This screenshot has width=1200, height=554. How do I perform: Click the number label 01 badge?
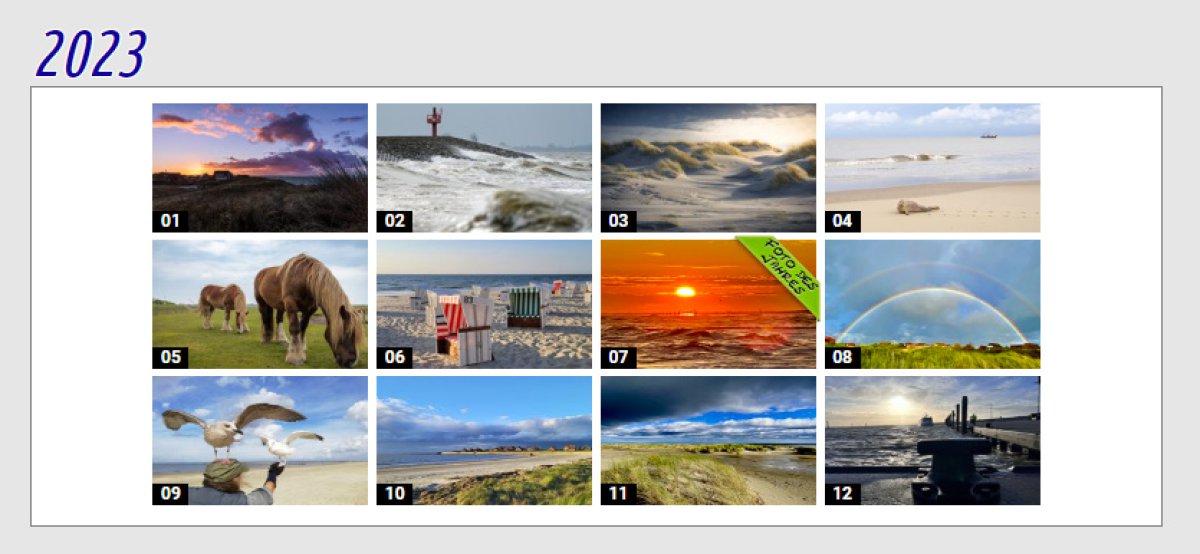point(170,221)
